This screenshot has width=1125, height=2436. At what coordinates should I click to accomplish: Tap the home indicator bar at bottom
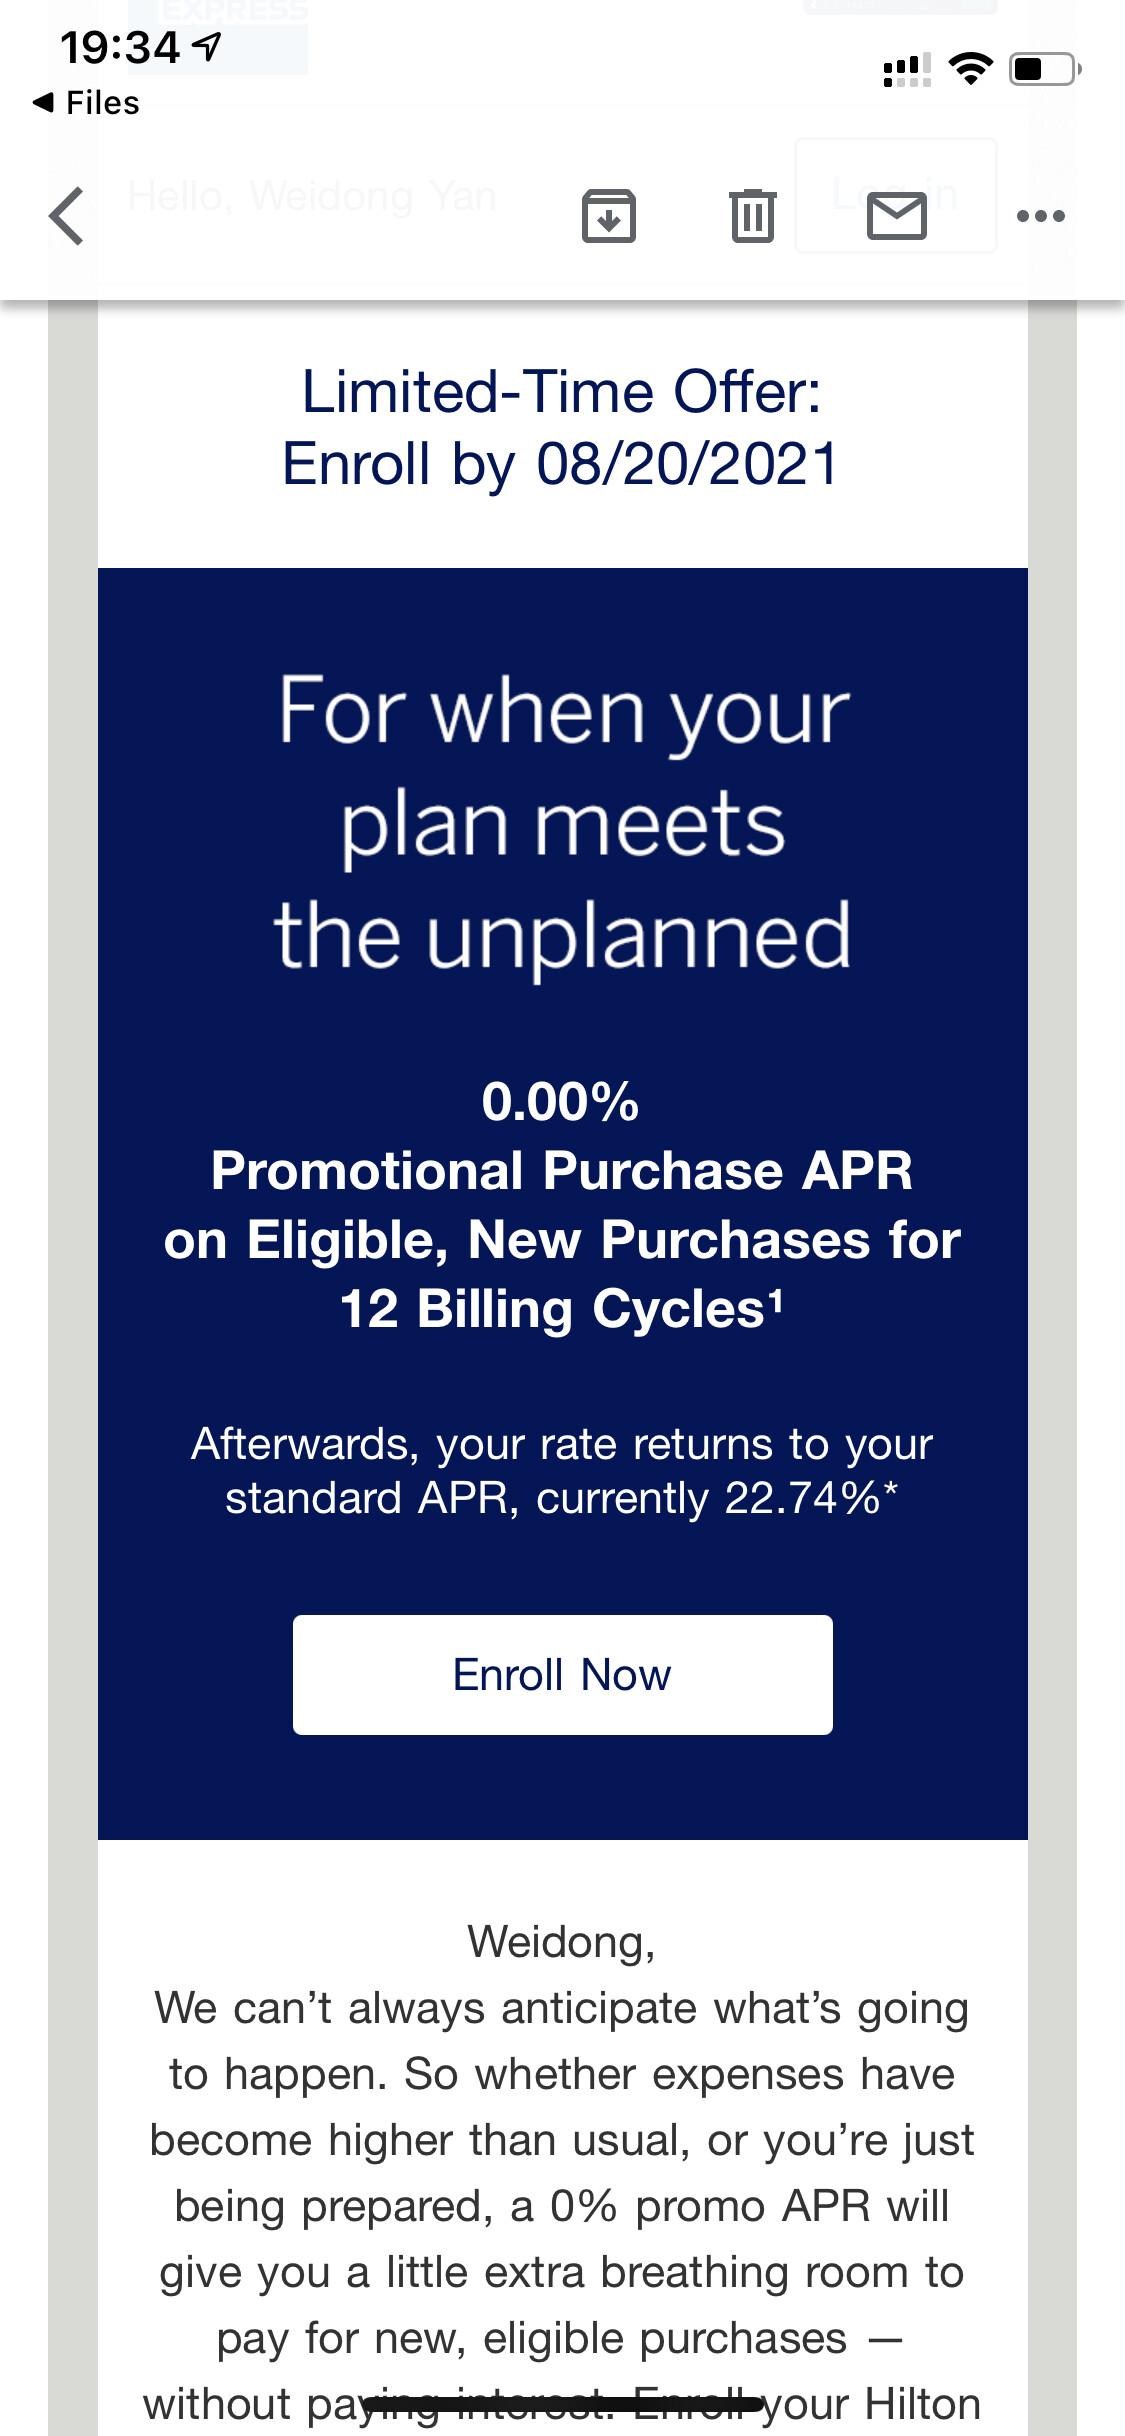[x=562, y=2401]
